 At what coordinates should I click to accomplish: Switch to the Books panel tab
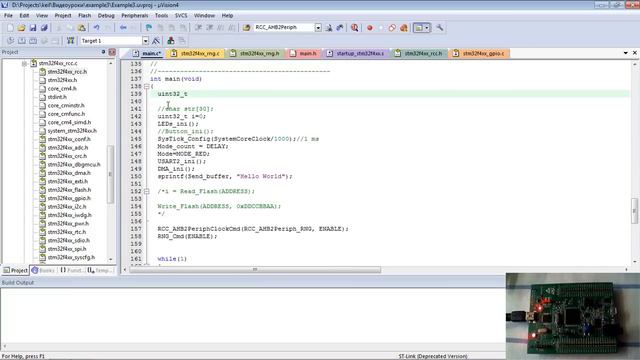43,270
